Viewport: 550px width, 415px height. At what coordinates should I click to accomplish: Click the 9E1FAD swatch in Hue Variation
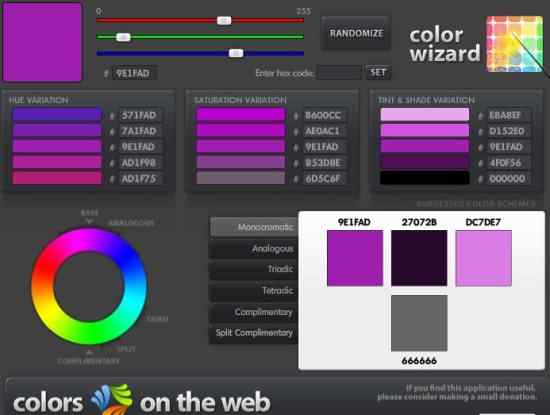[x=57, y=146]
